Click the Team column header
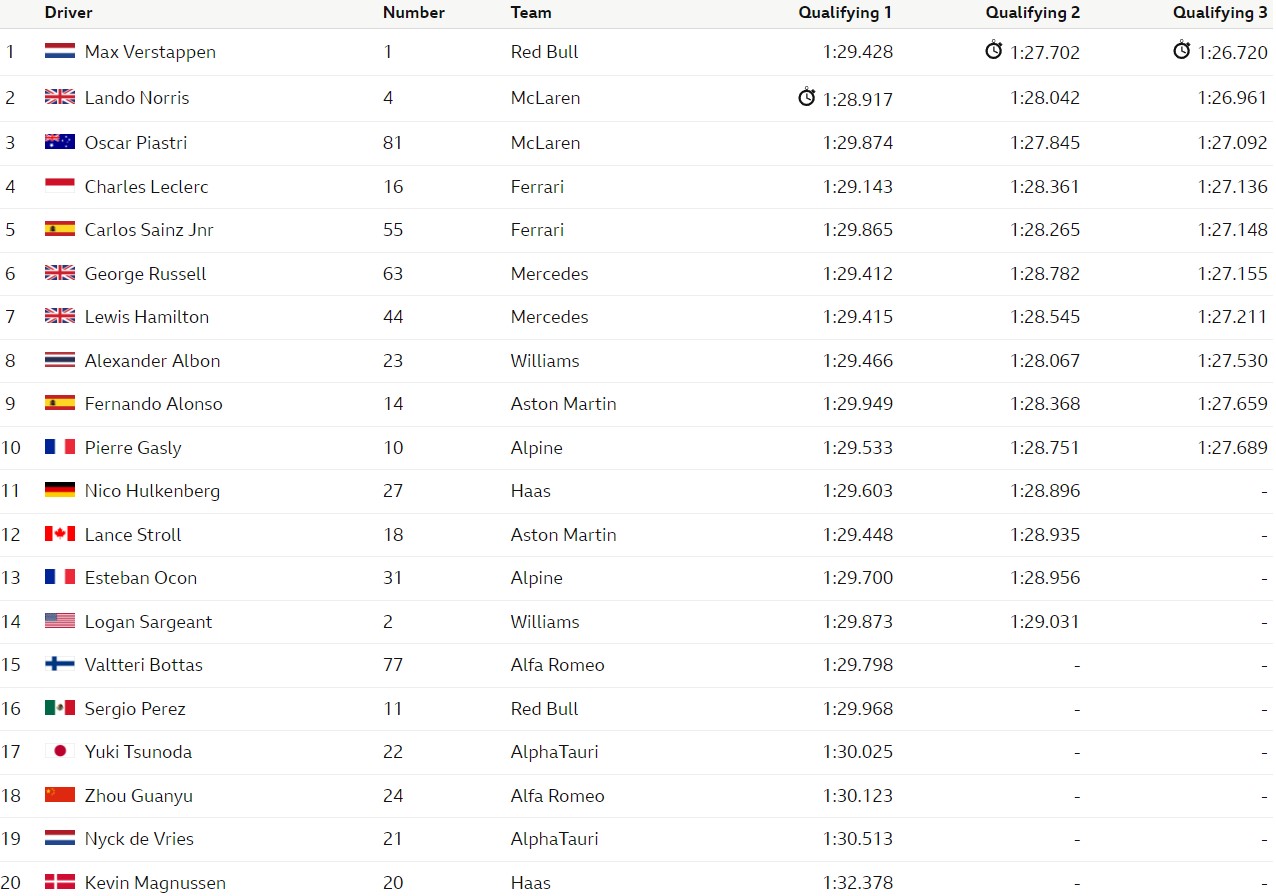This screenshot has height=896, width=1276. click(x=531, y=13)
